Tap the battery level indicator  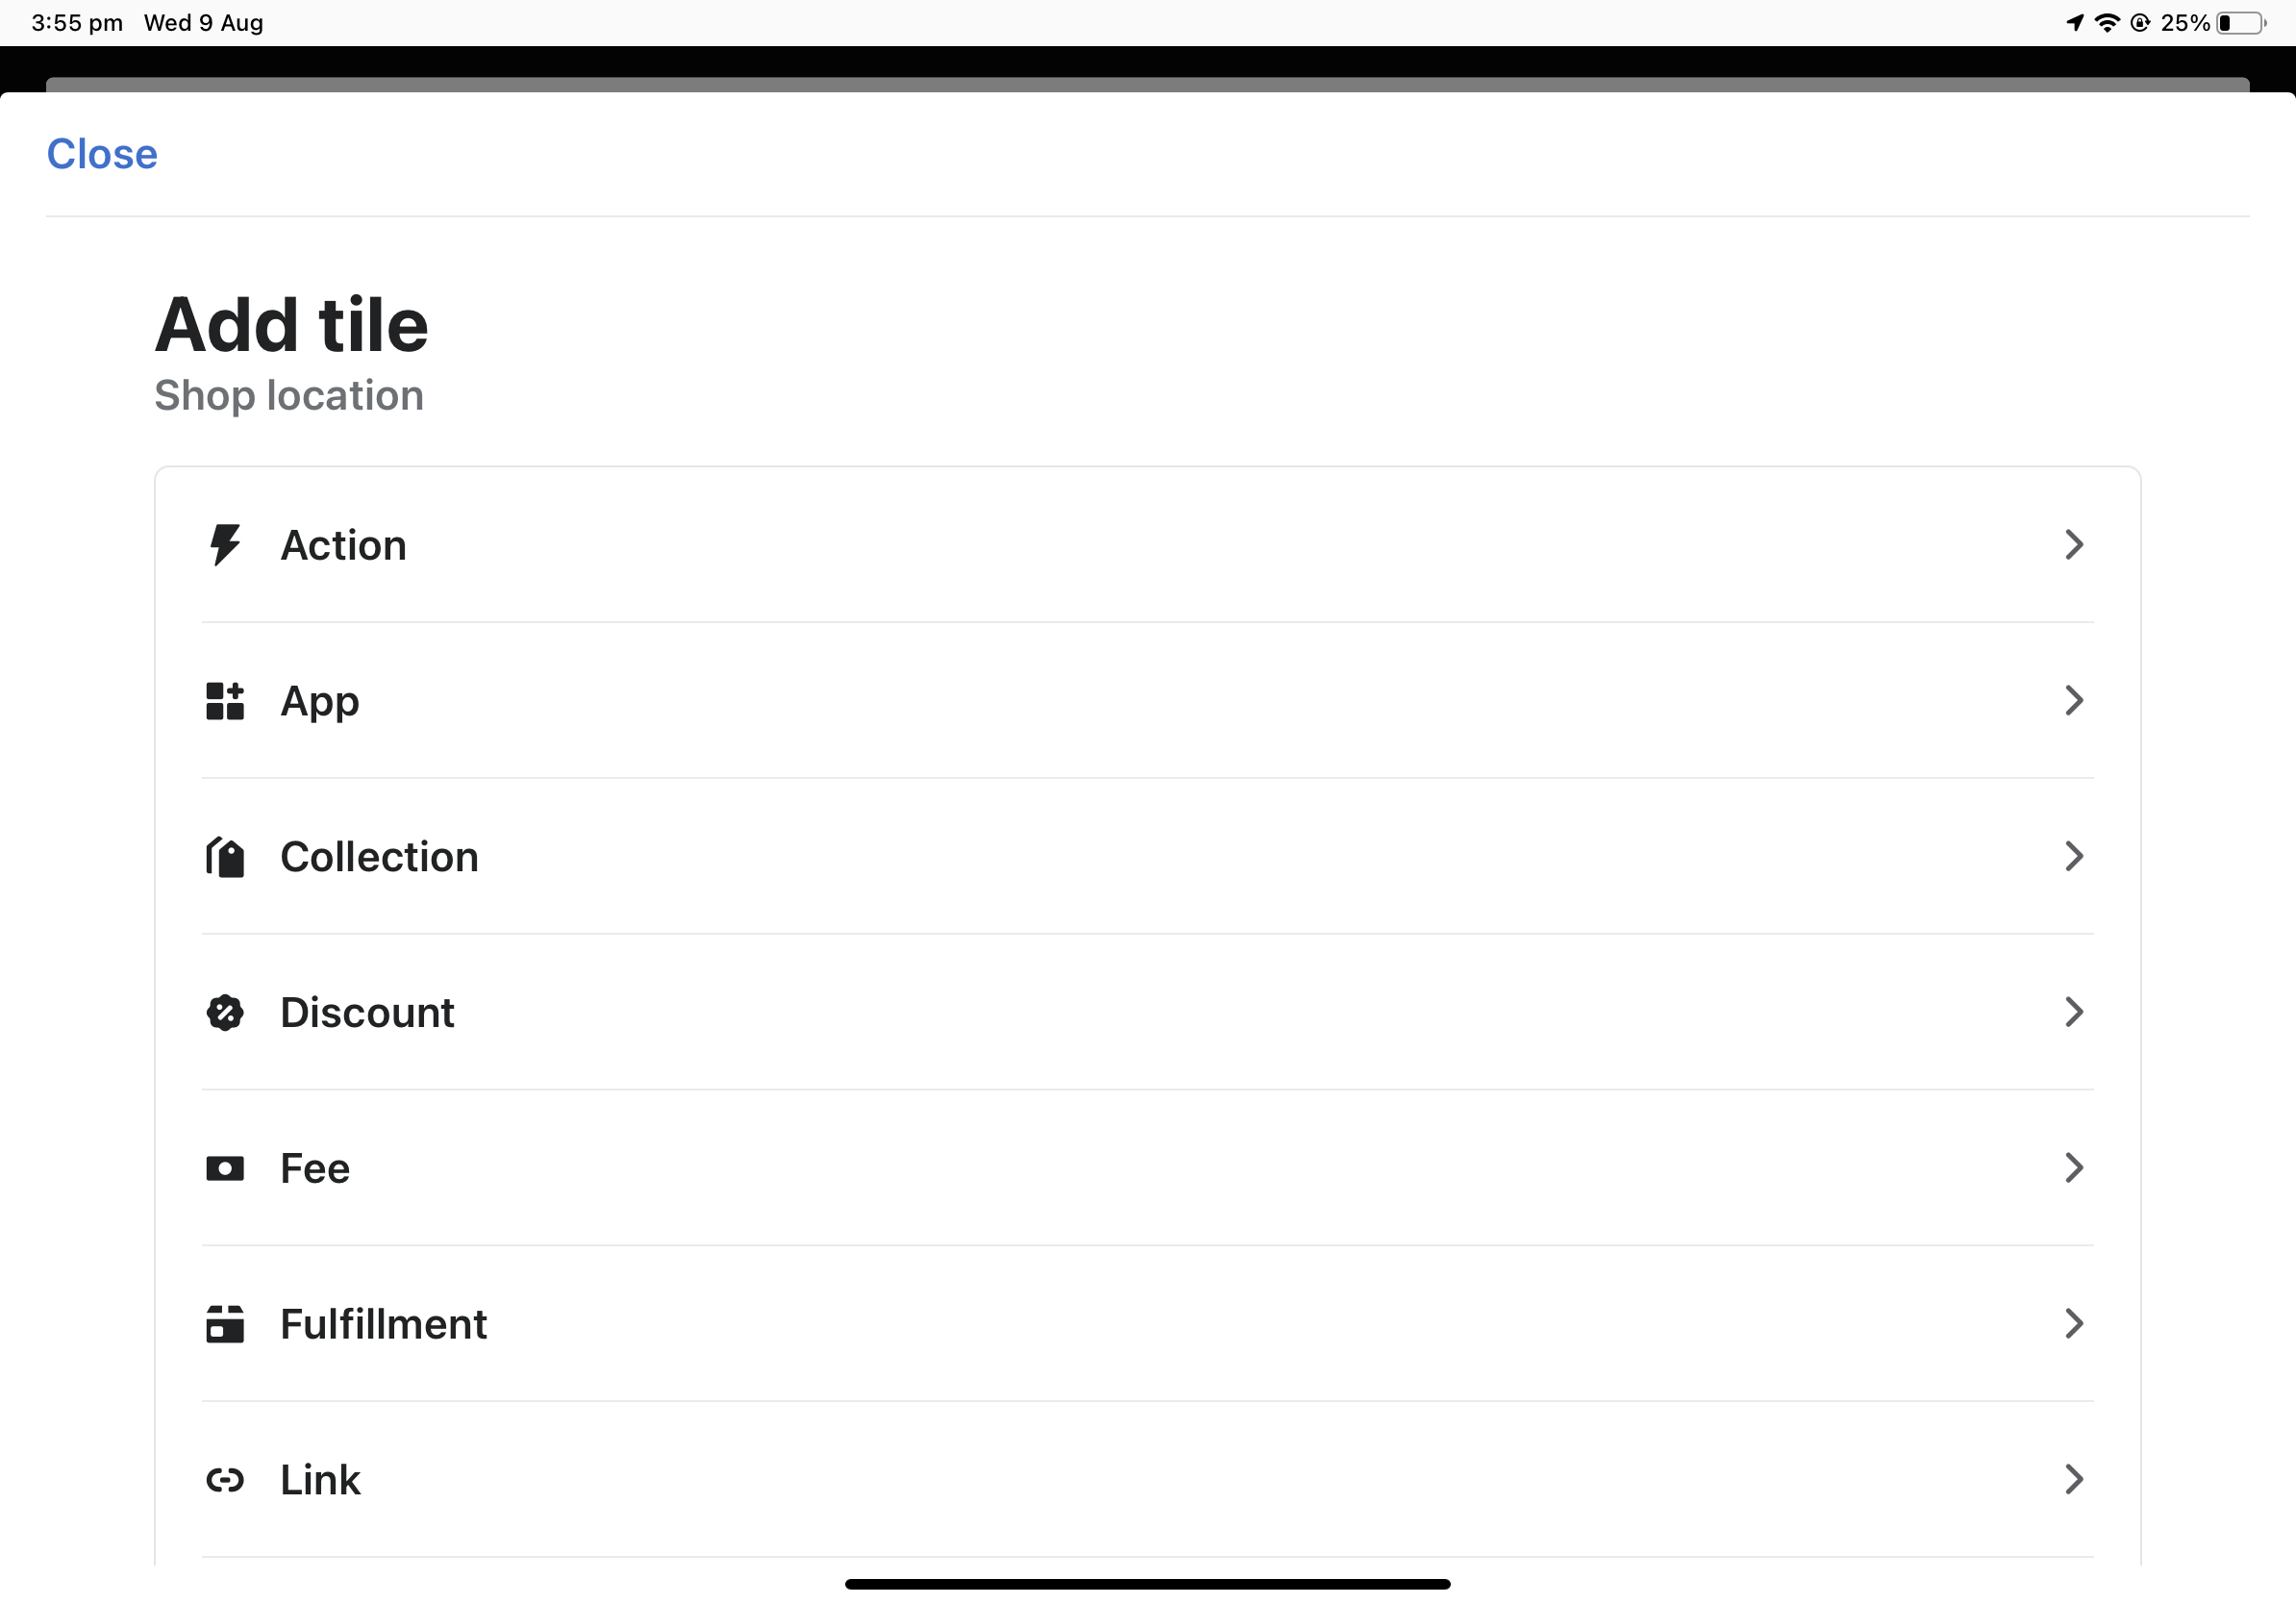pos(2239,22)
